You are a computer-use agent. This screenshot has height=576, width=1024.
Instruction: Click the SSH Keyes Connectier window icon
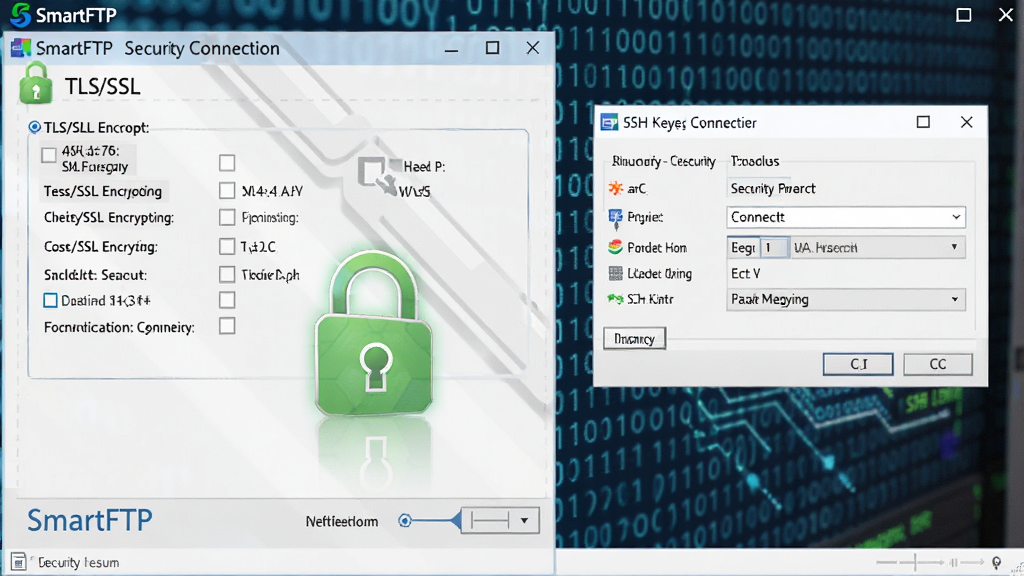pyautogui.click(x=609, y=122)
